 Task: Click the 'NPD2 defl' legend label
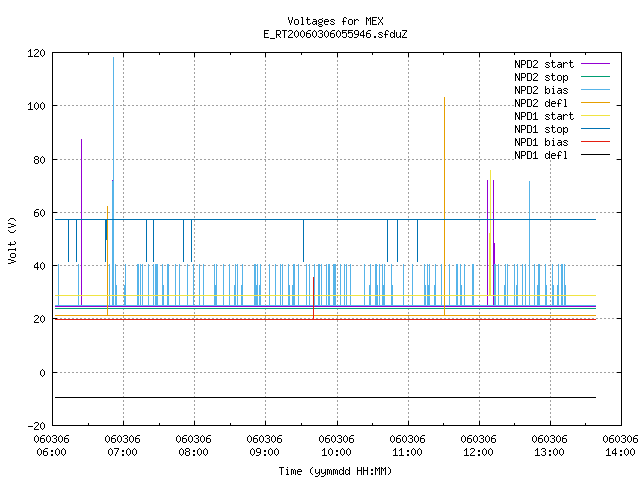tap(541, 103)
